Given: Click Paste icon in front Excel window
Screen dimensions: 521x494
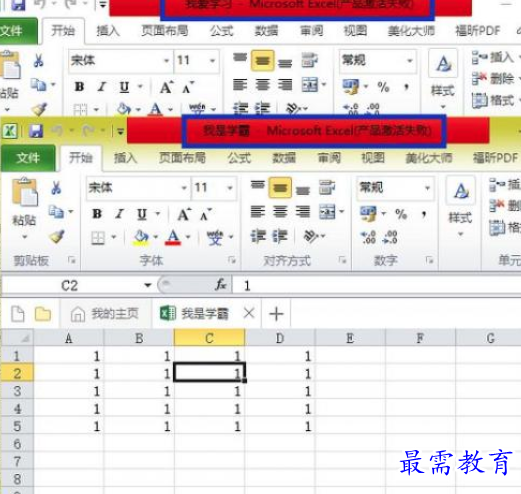Looking at the screenshot, I should pyautogui.click(x=24, y=192).
